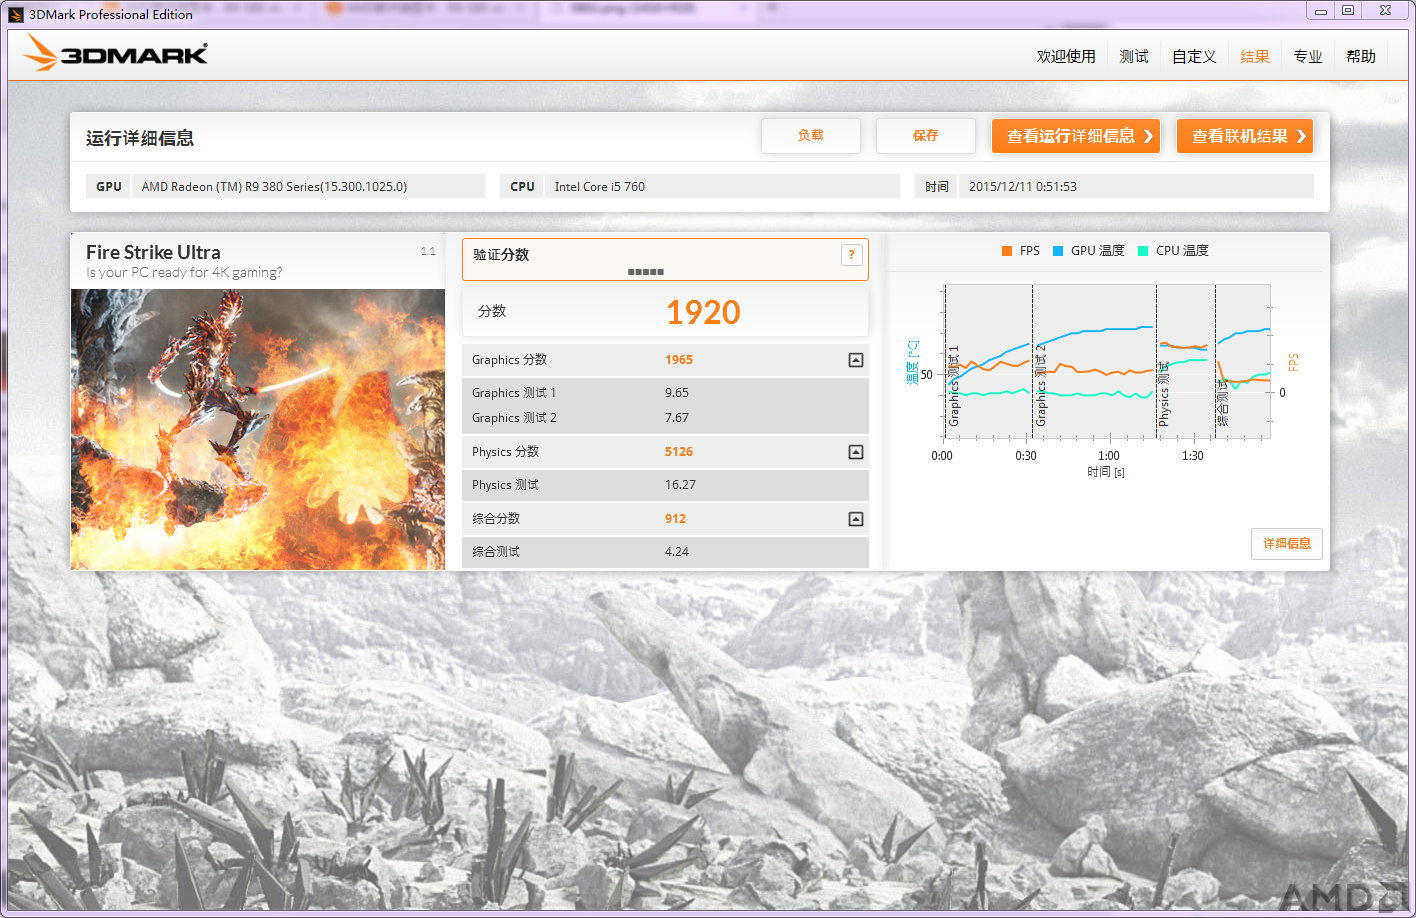Viewport: 1416px width, 918px height.
Task: Click the 'Is your PC ready for 4K gaming?' subtitle
Action: click(184, 272)
